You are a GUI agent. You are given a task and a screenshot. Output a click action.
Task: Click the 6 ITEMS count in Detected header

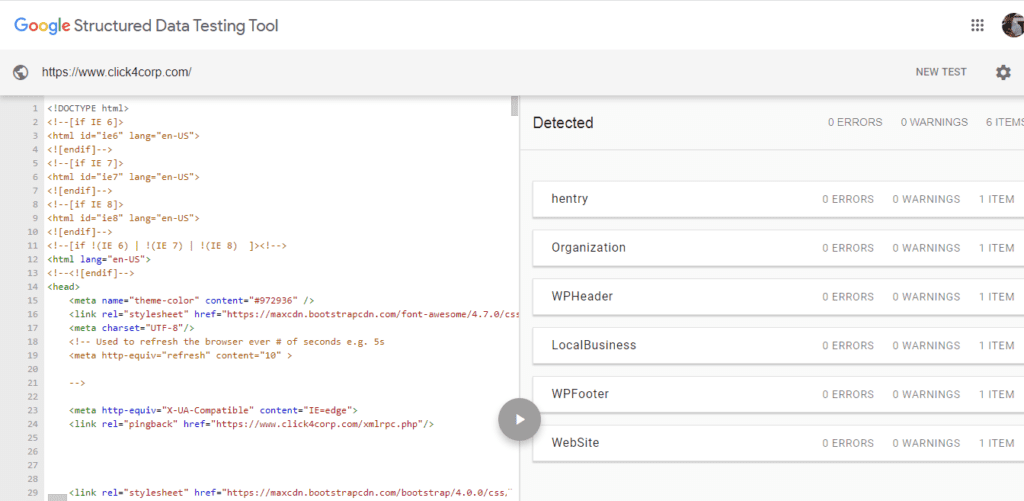coord(1005,122)
